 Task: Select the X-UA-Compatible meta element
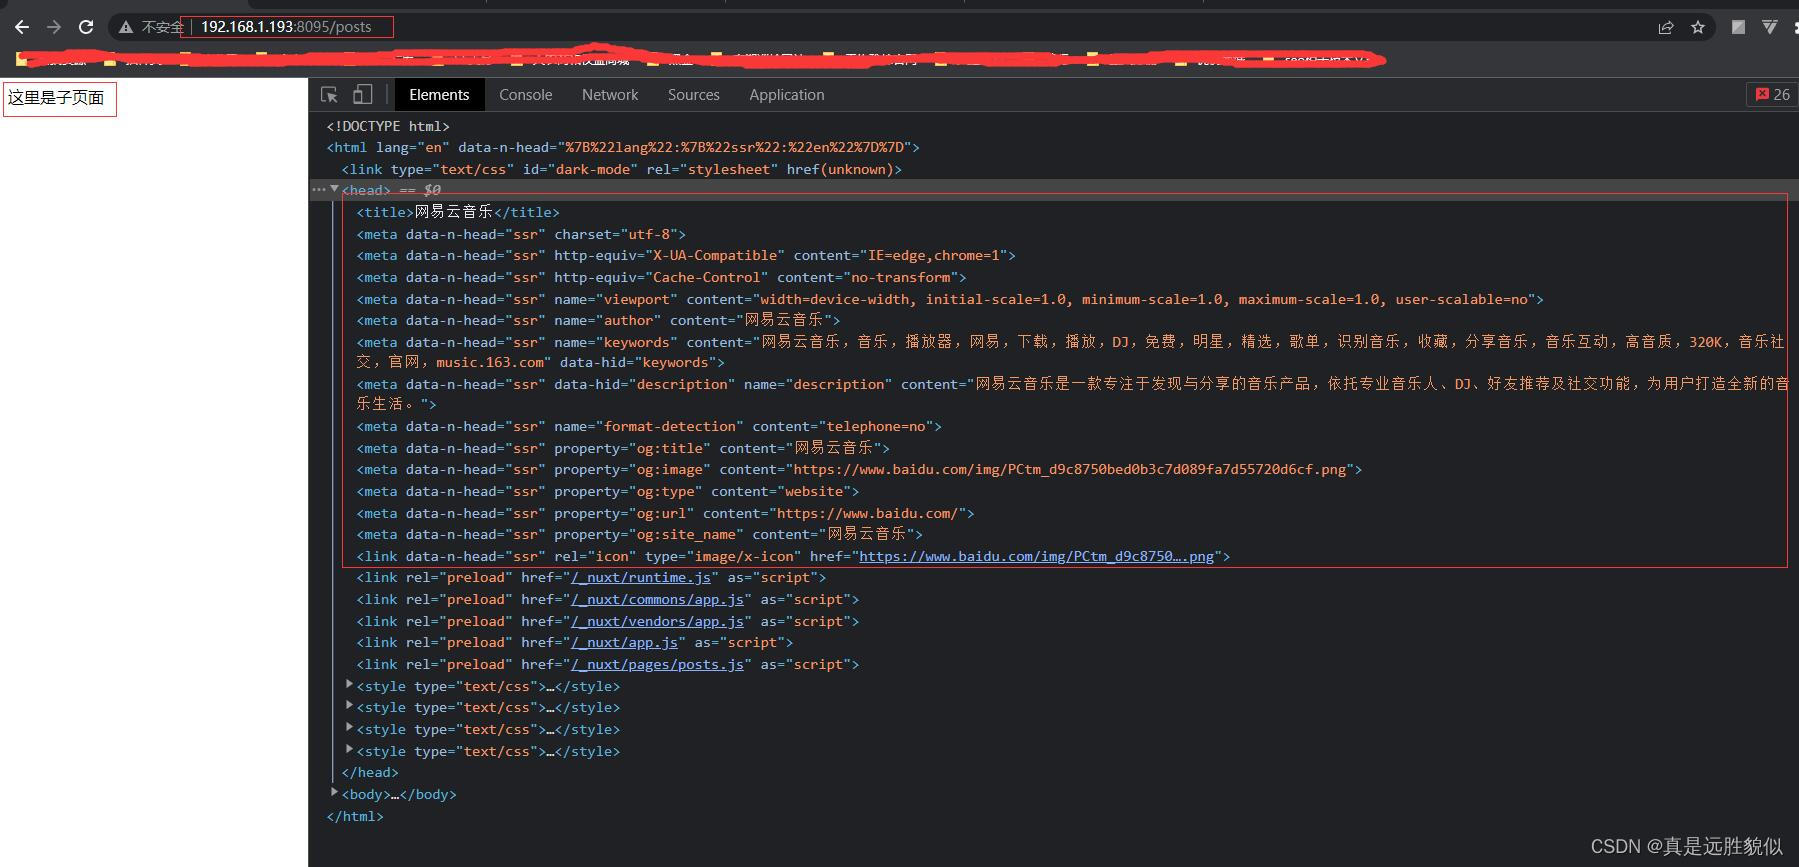point(686,255)
